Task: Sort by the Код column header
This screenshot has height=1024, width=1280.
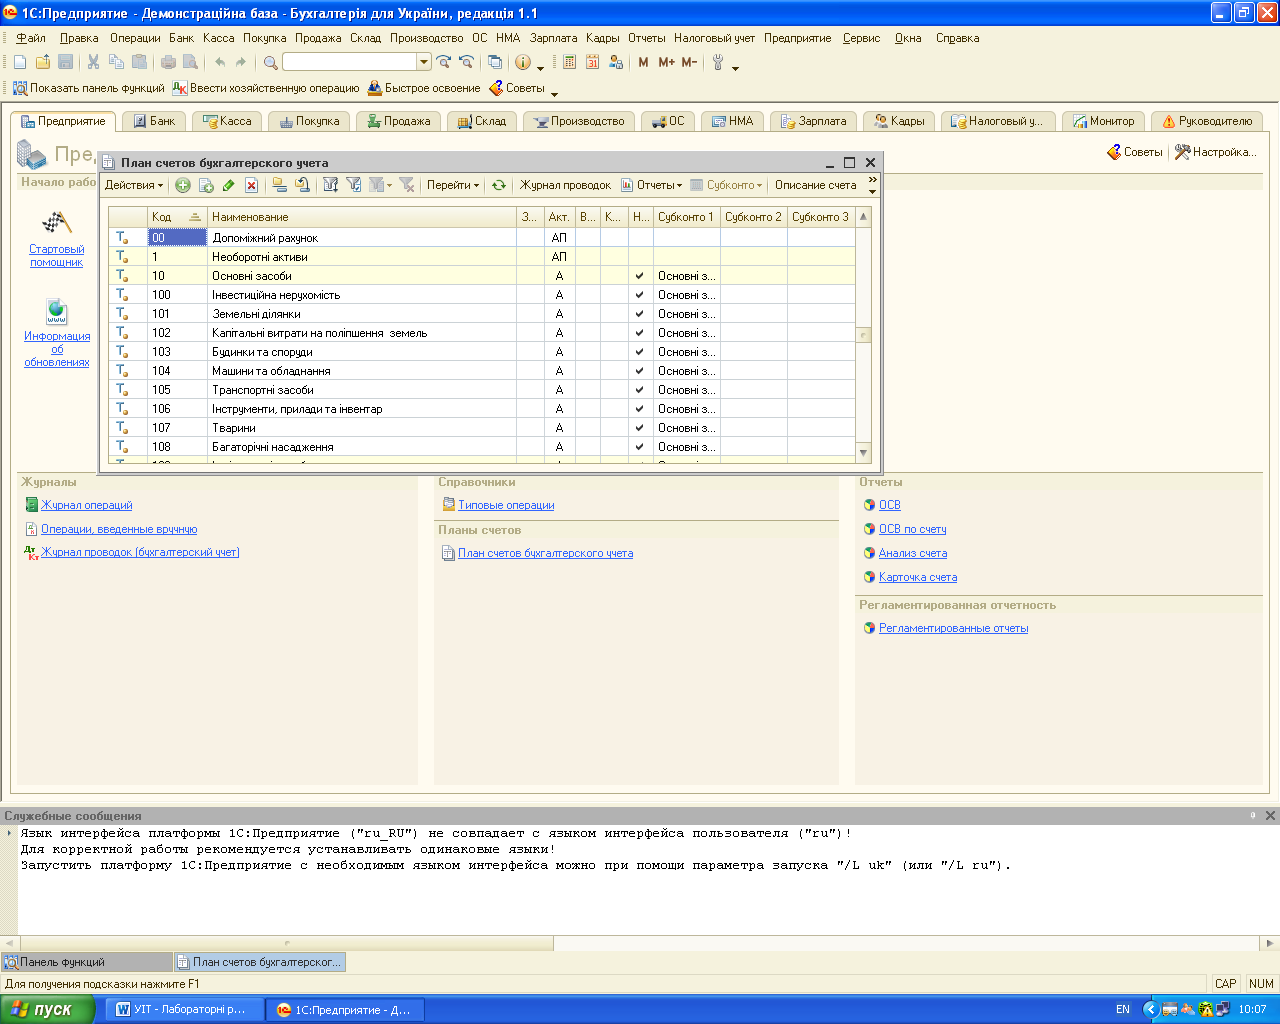Action: (x=177, y=217)
